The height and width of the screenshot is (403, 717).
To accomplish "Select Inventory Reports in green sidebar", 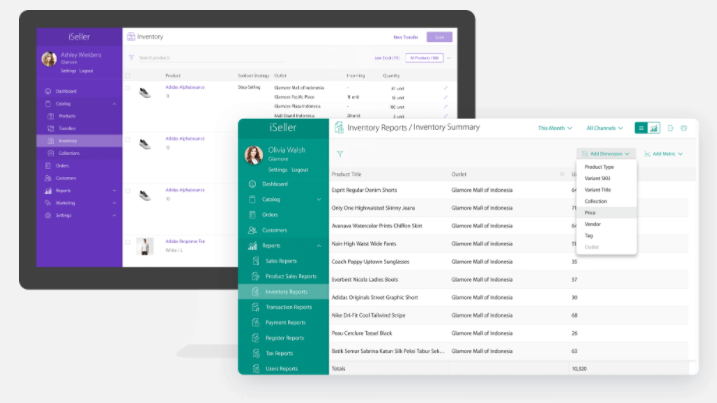I will click(284, 292).
